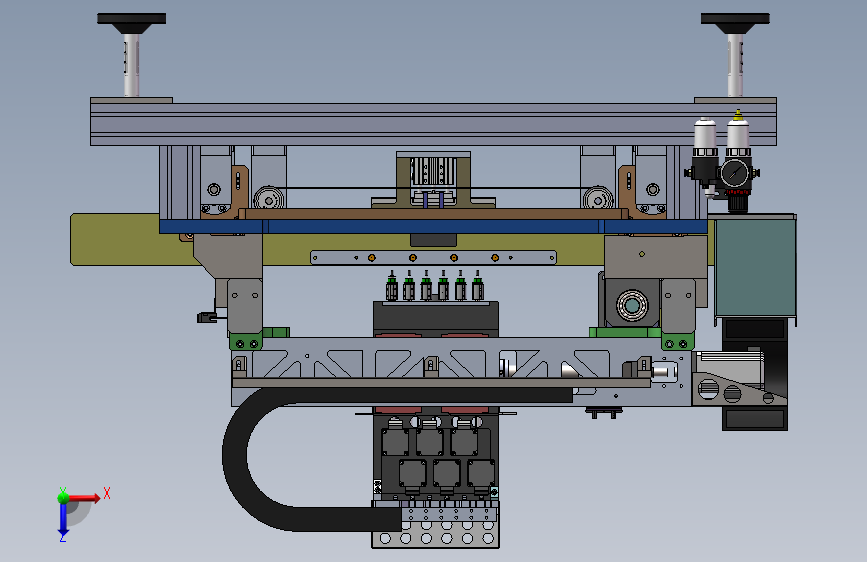Select the long blue horizontal plate
Viewport: 867px width, 562px height.
tap(433, 226)
